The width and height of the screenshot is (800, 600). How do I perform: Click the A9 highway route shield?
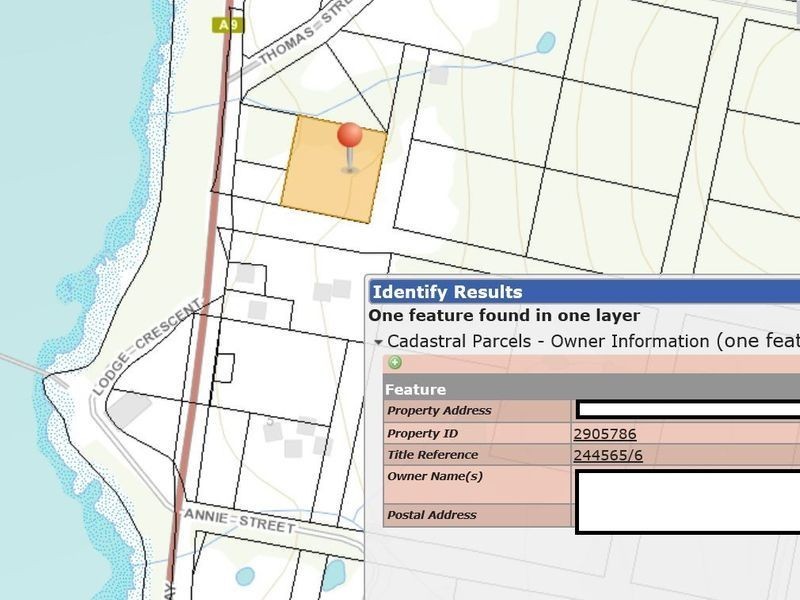click(228, 26)
